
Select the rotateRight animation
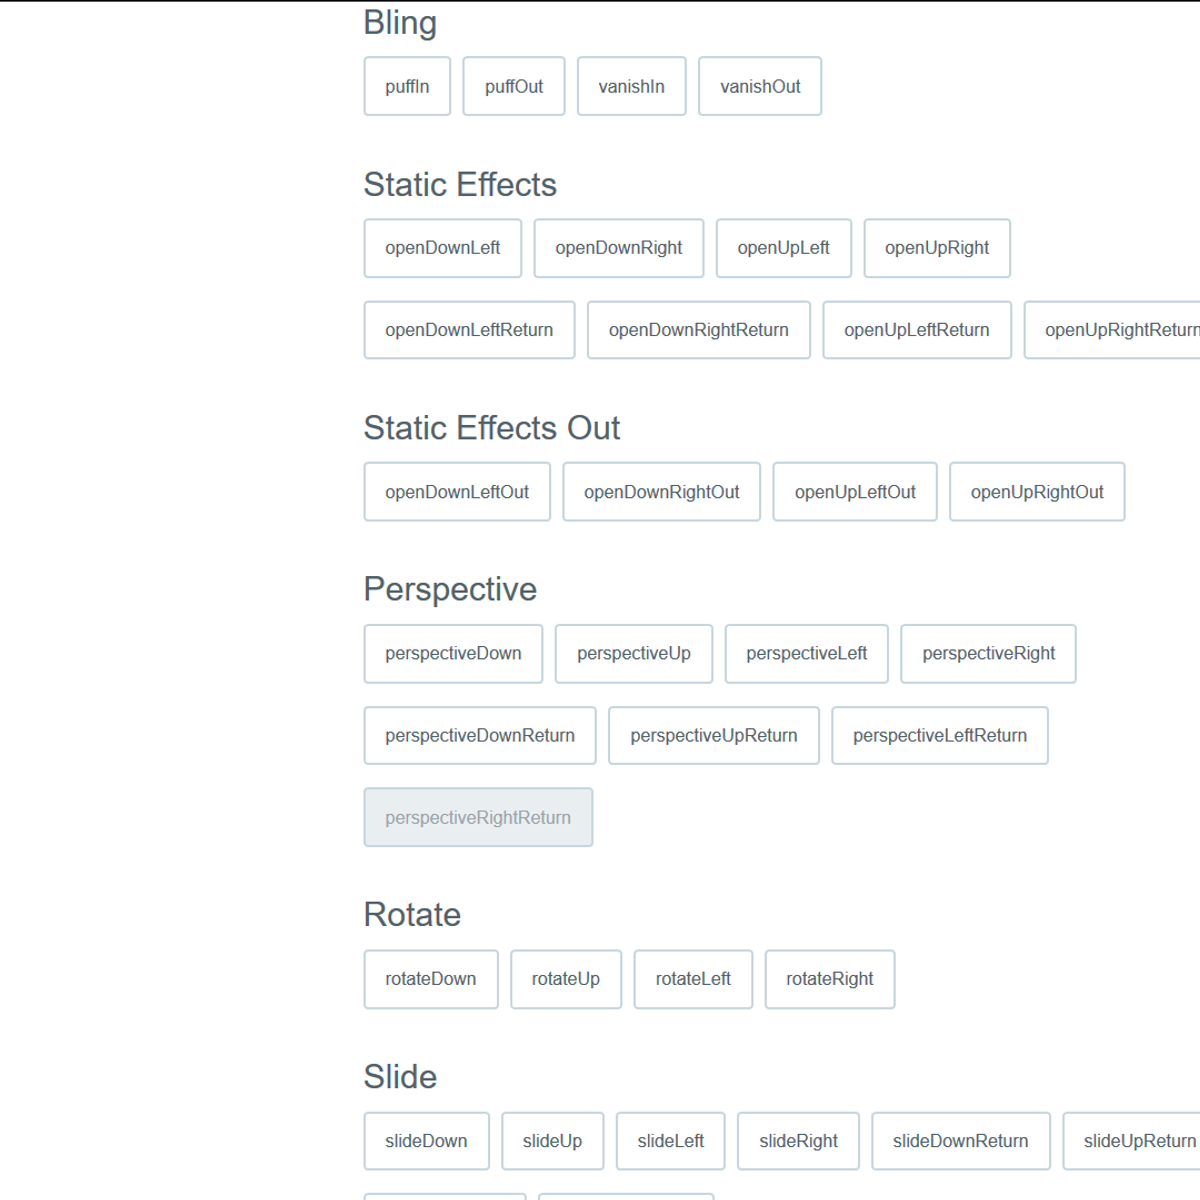pos(829,979)
